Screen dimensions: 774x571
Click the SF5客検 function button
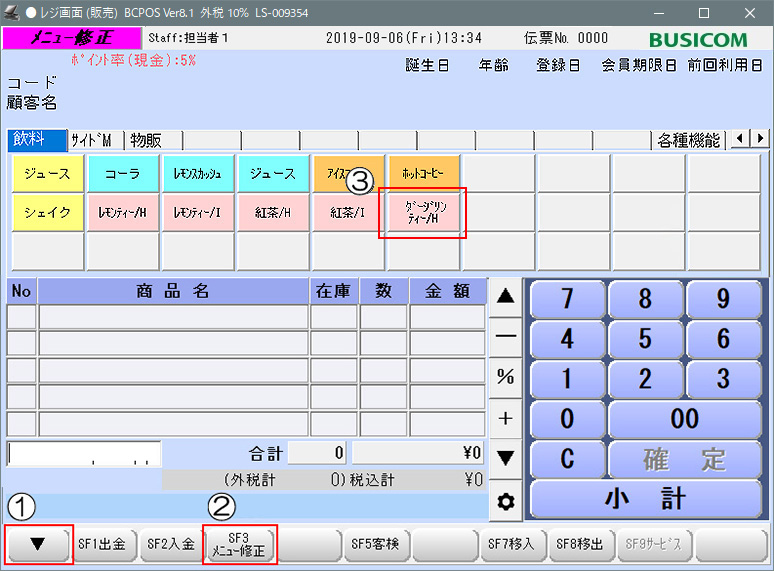[375, 545]
